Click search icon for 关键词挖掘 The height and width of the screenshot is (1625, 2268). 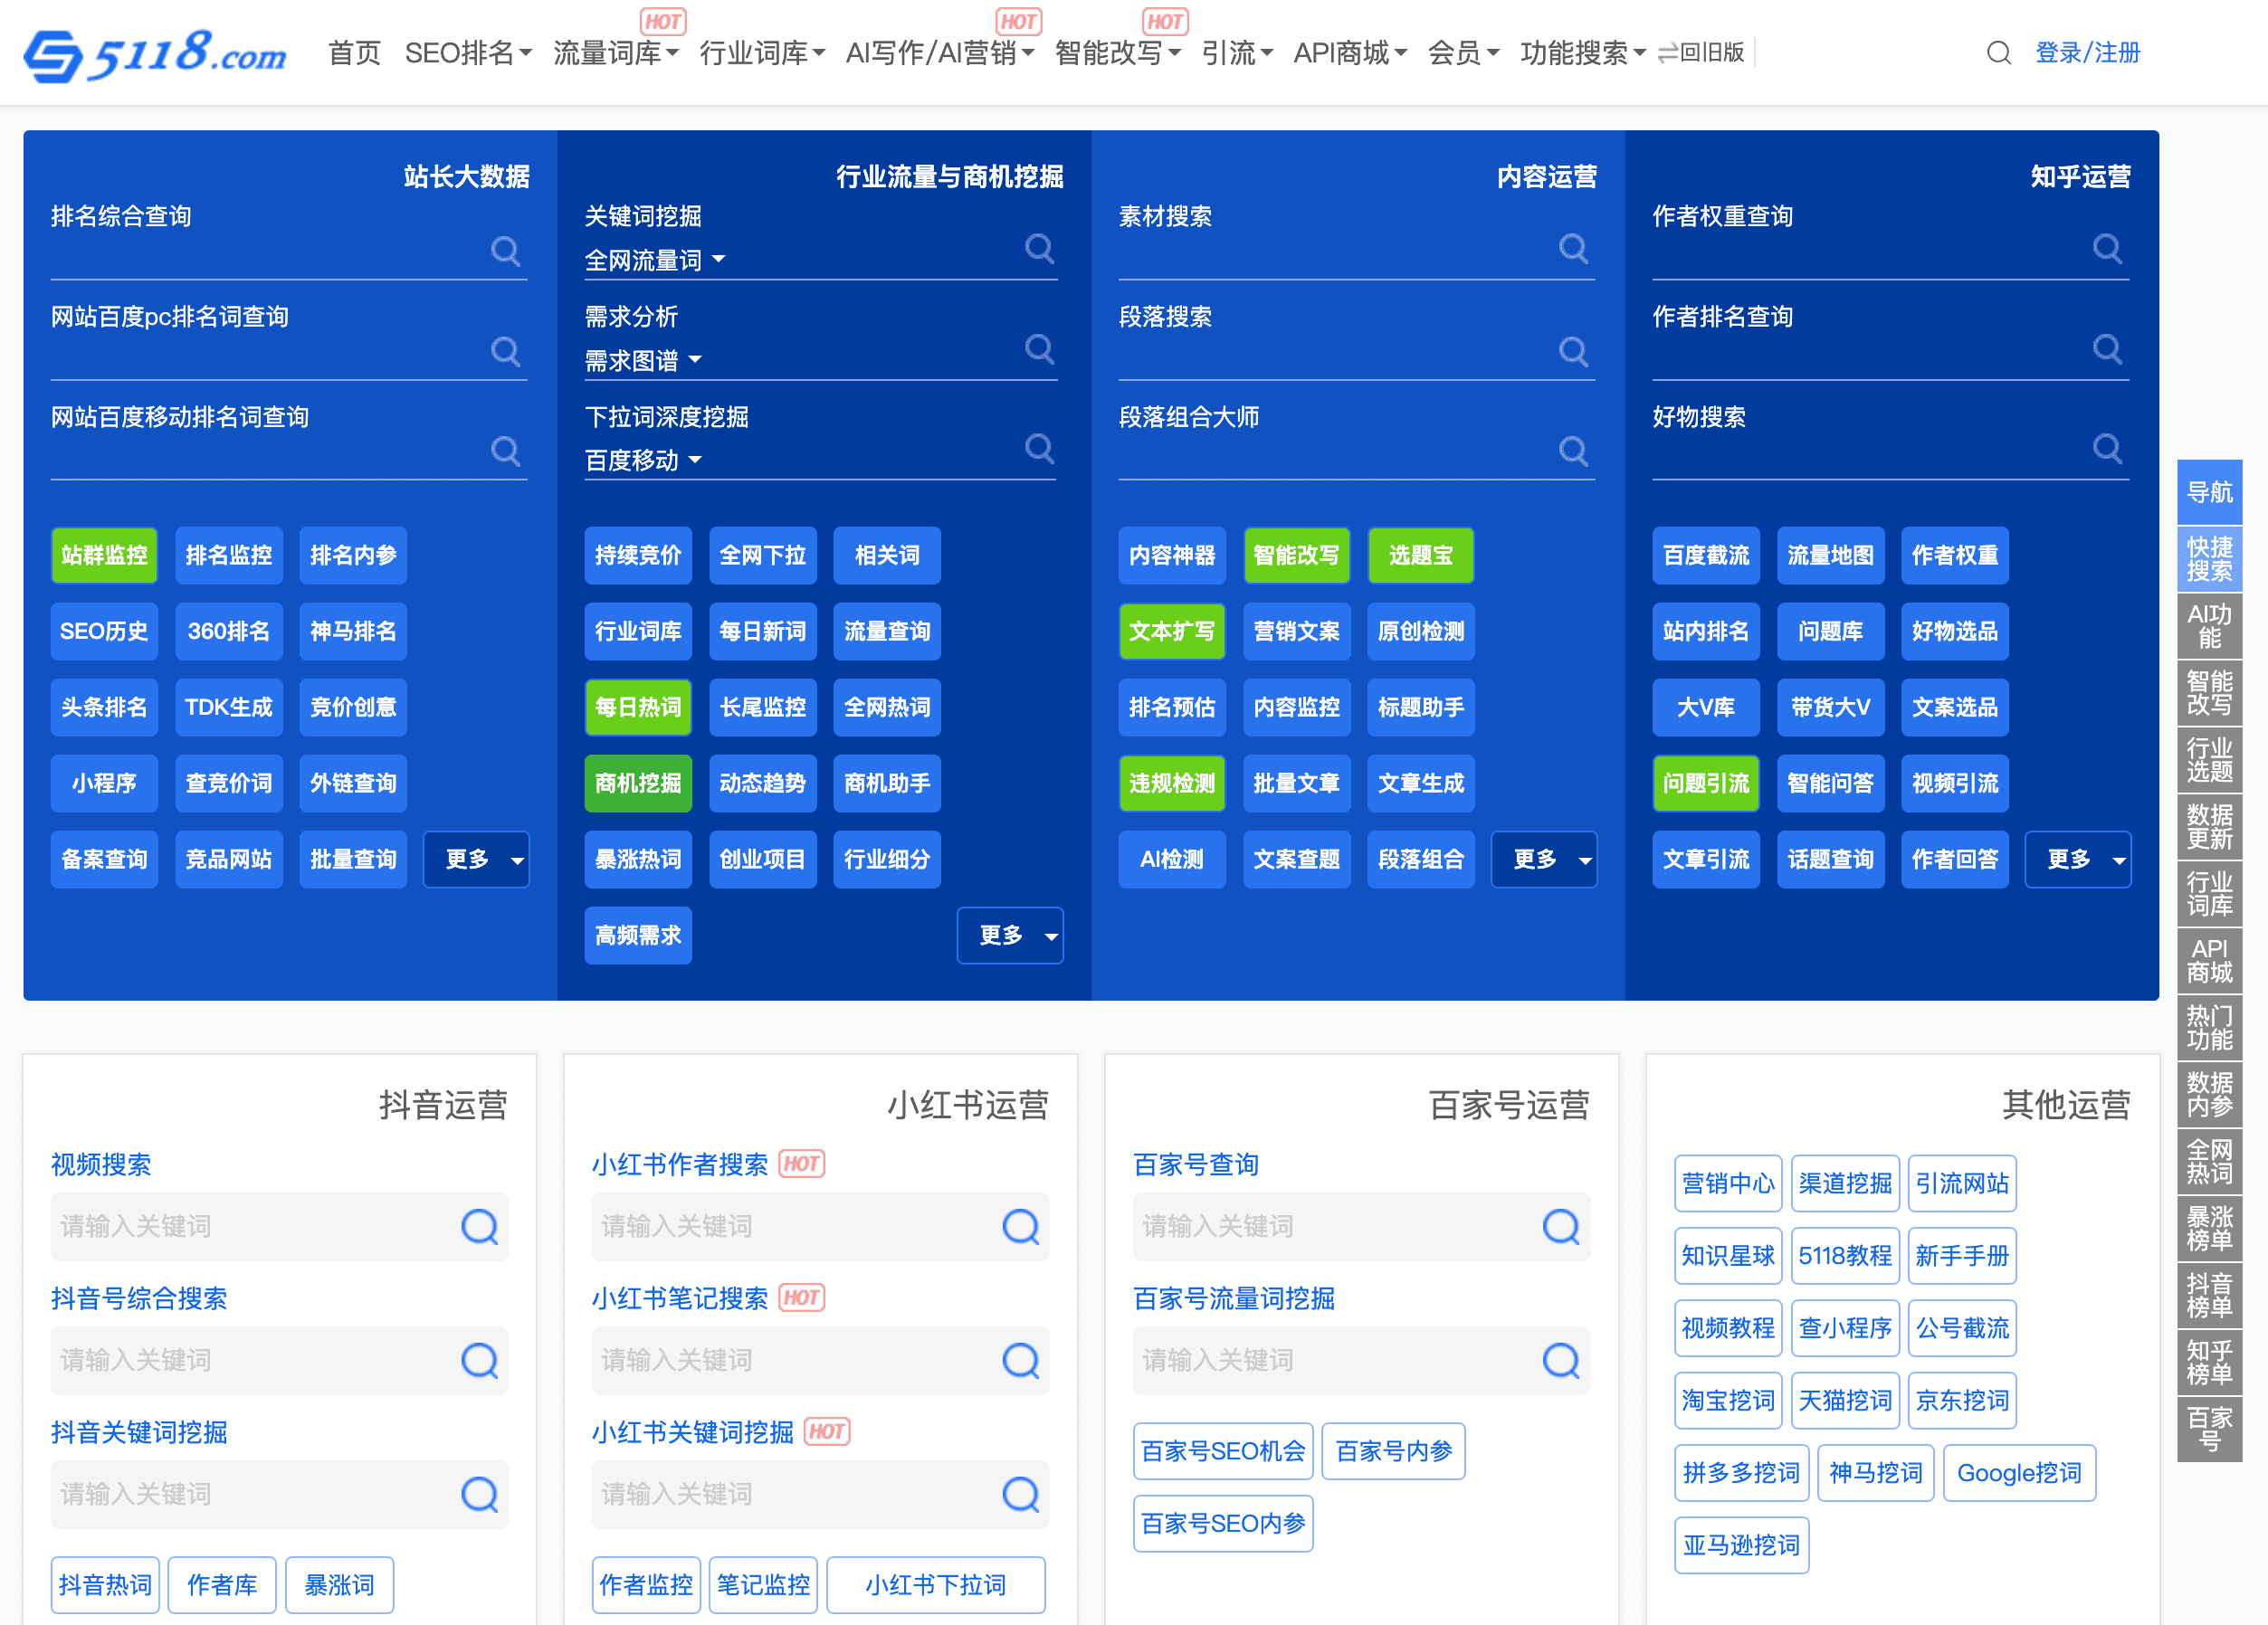click(1040, 248)
